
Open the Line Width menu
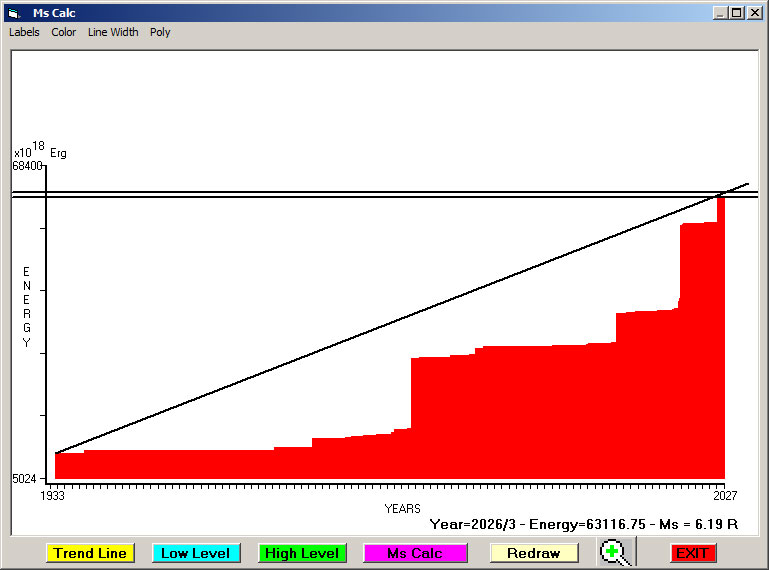tap(113, 32)
